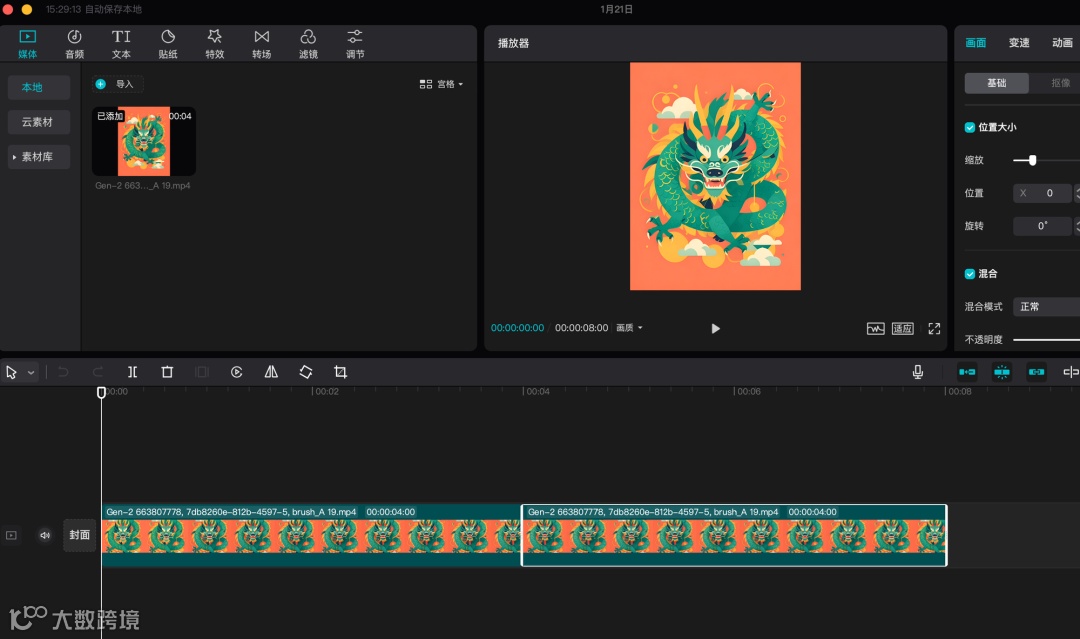Viewport: 1080px width, 639px height.
Task: Open the 转场 transitions tab
Action: coord(262,44)
